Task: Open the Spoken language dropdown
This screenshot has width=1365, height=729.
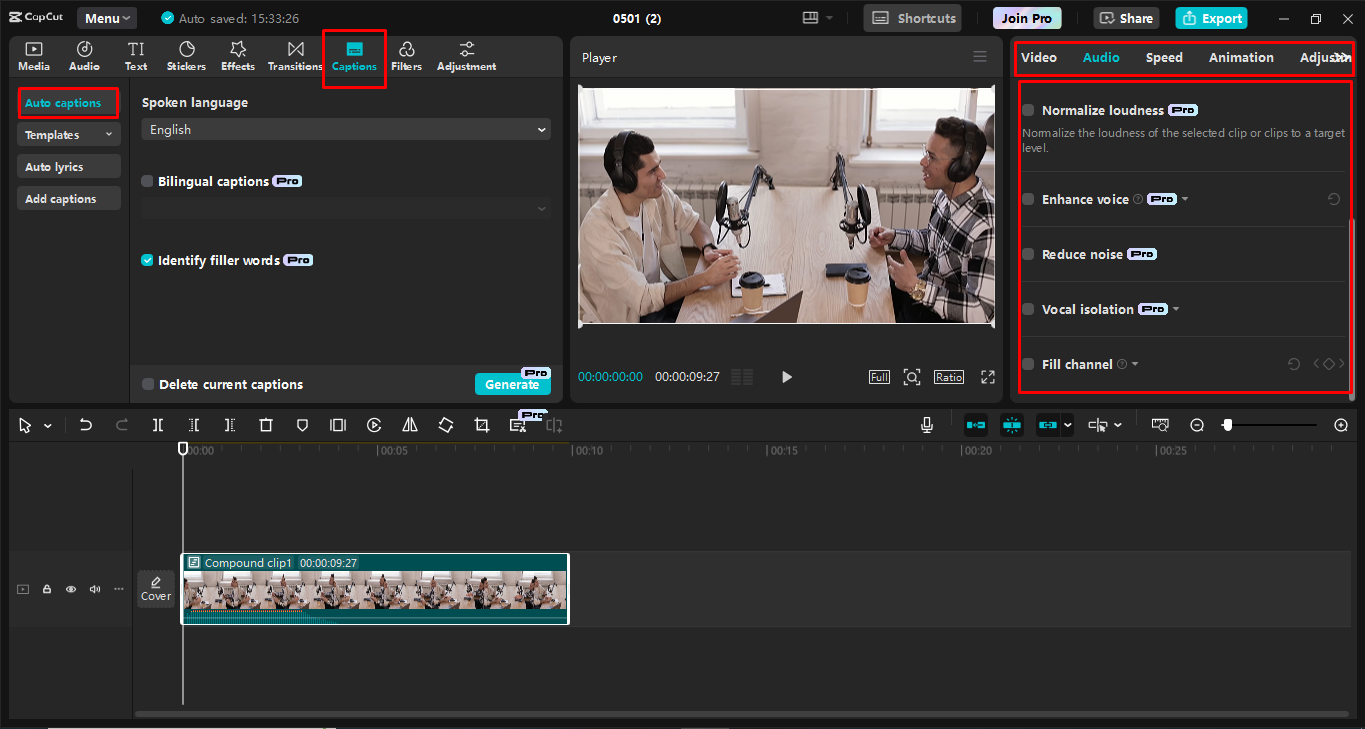Action: (x=345, y=130)
